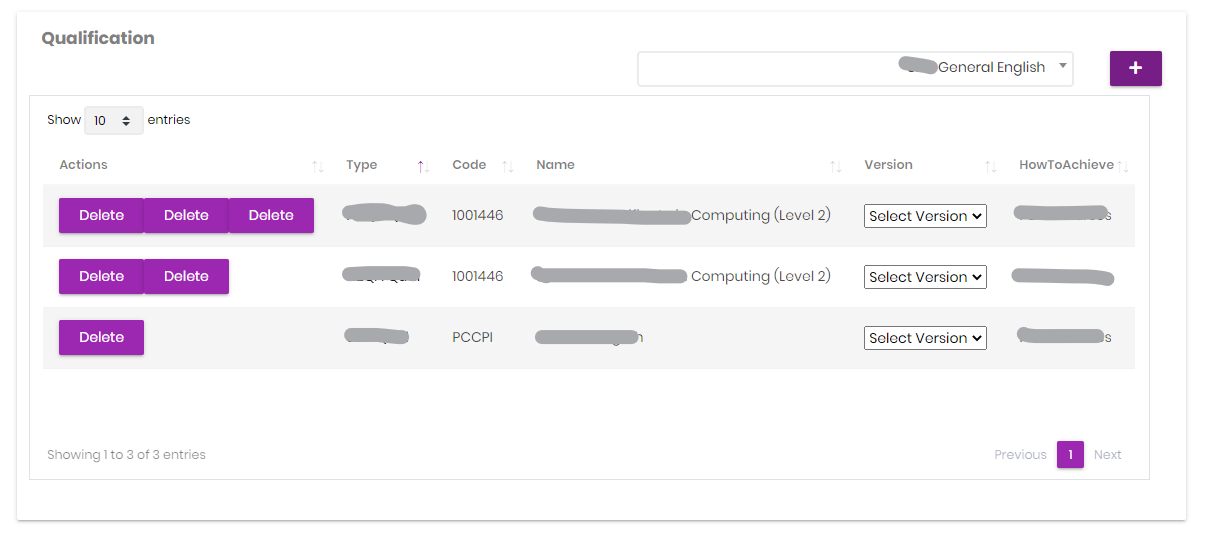This screenshot has height=533, width=1228.
Task: Change the show entries count selector
Action: pos(113,121)
